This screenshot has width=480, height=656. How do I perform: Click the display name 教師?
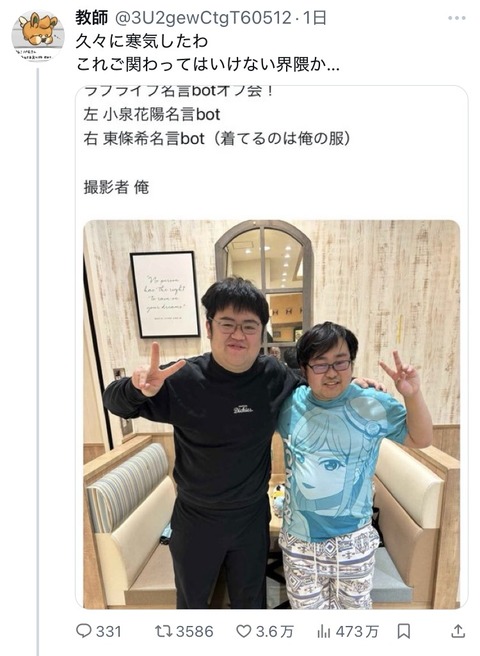[x=92, y=18]
